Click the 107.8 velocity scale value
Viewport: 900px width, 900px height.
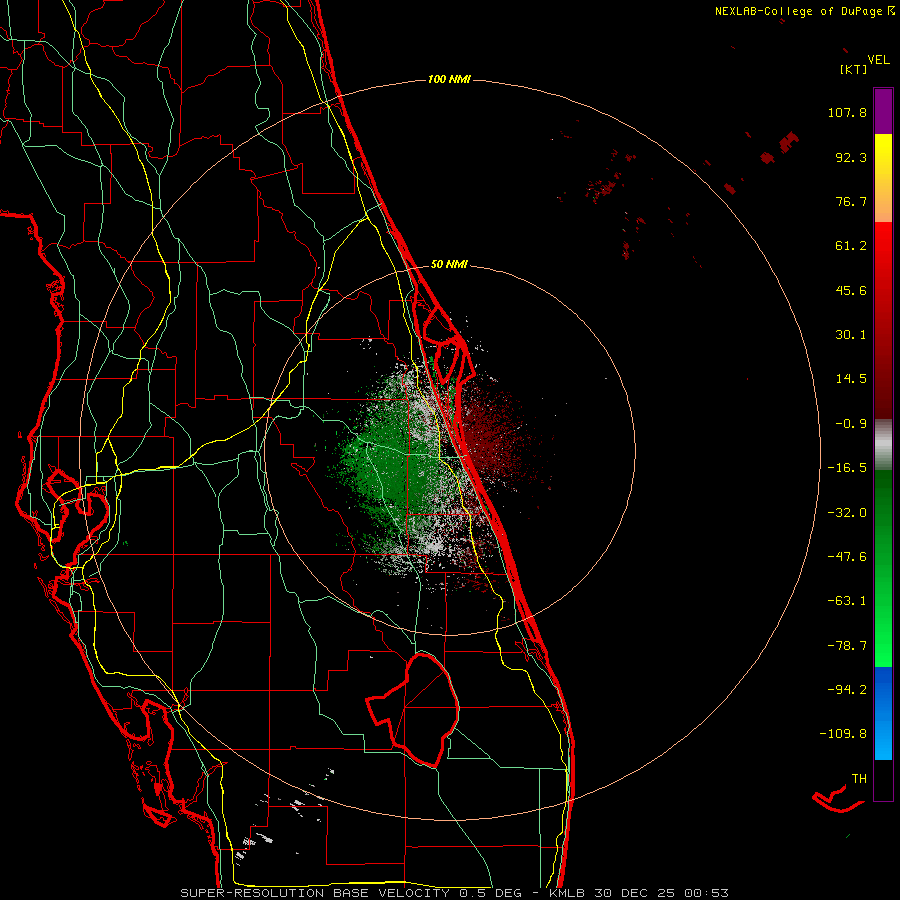click(x=847, y=112)
